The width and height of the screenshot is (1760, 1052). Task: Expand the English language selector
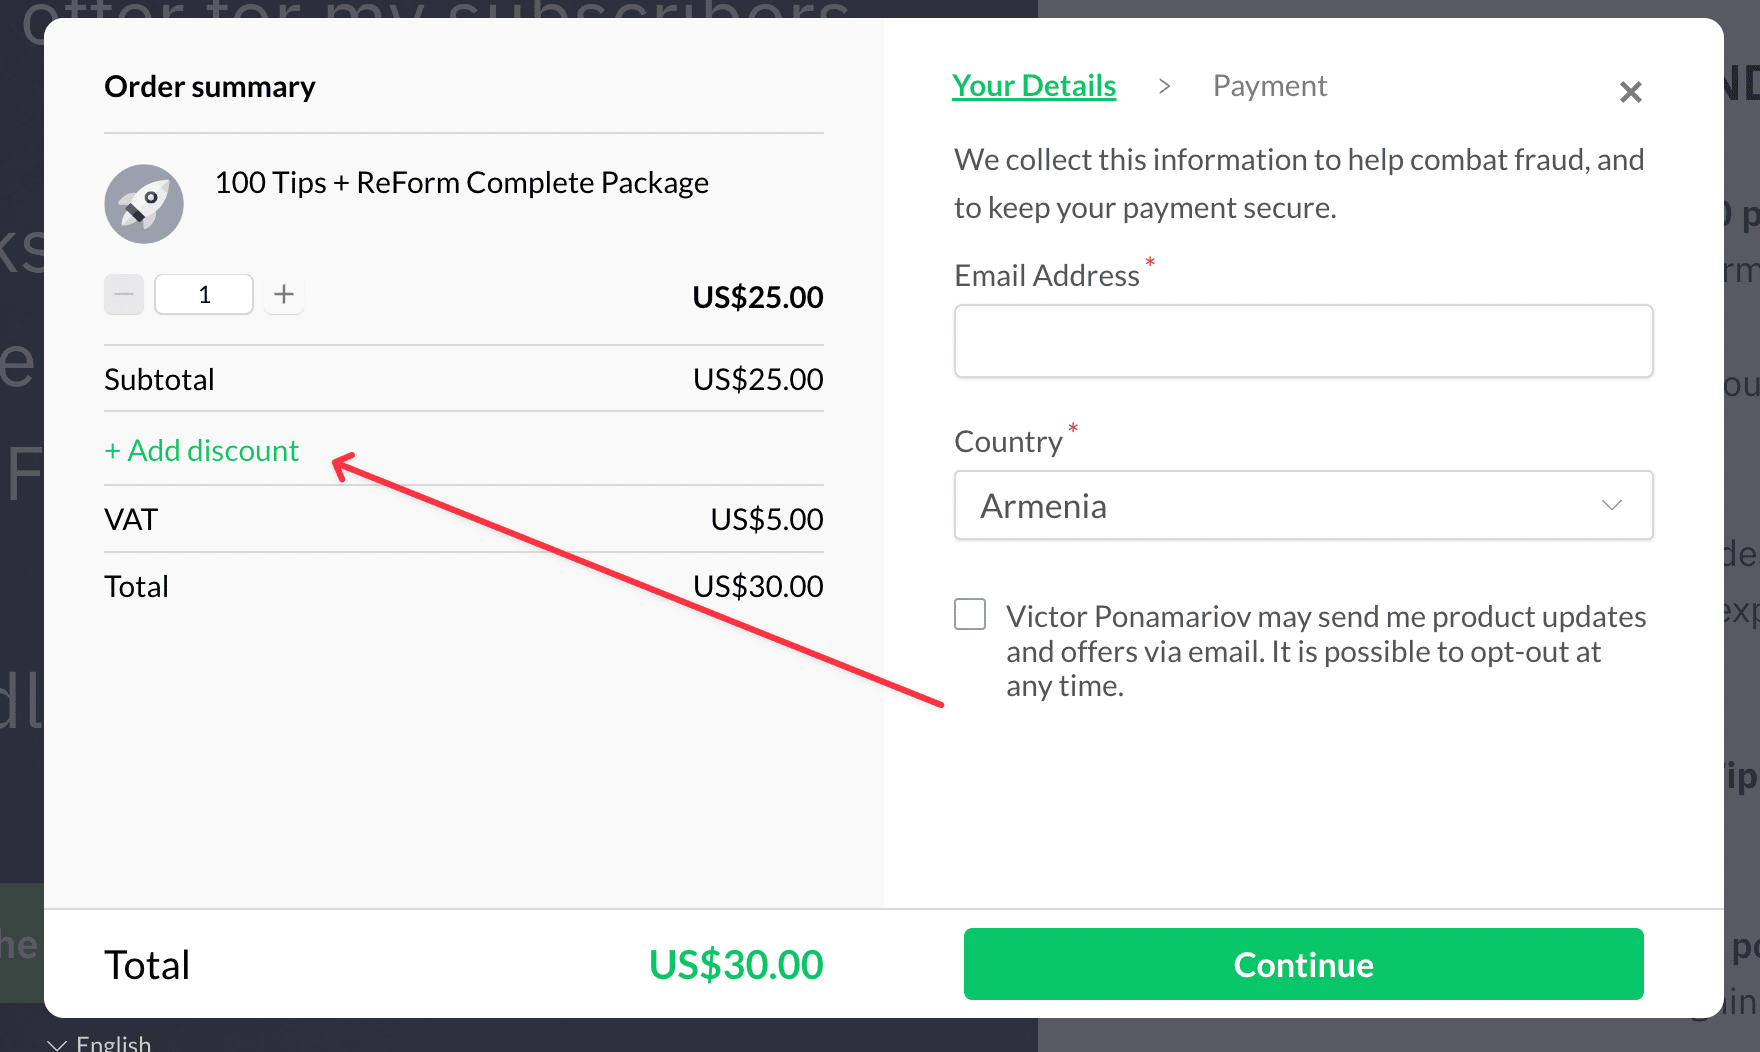pyautogui.click(x=100, y=1043)
